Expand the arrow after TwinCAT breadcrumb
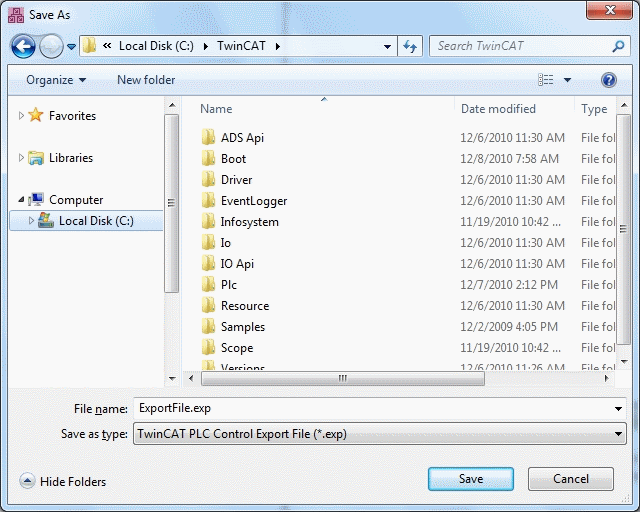The height and width of the screenshot is (512, 640). (x=278, y=46)
